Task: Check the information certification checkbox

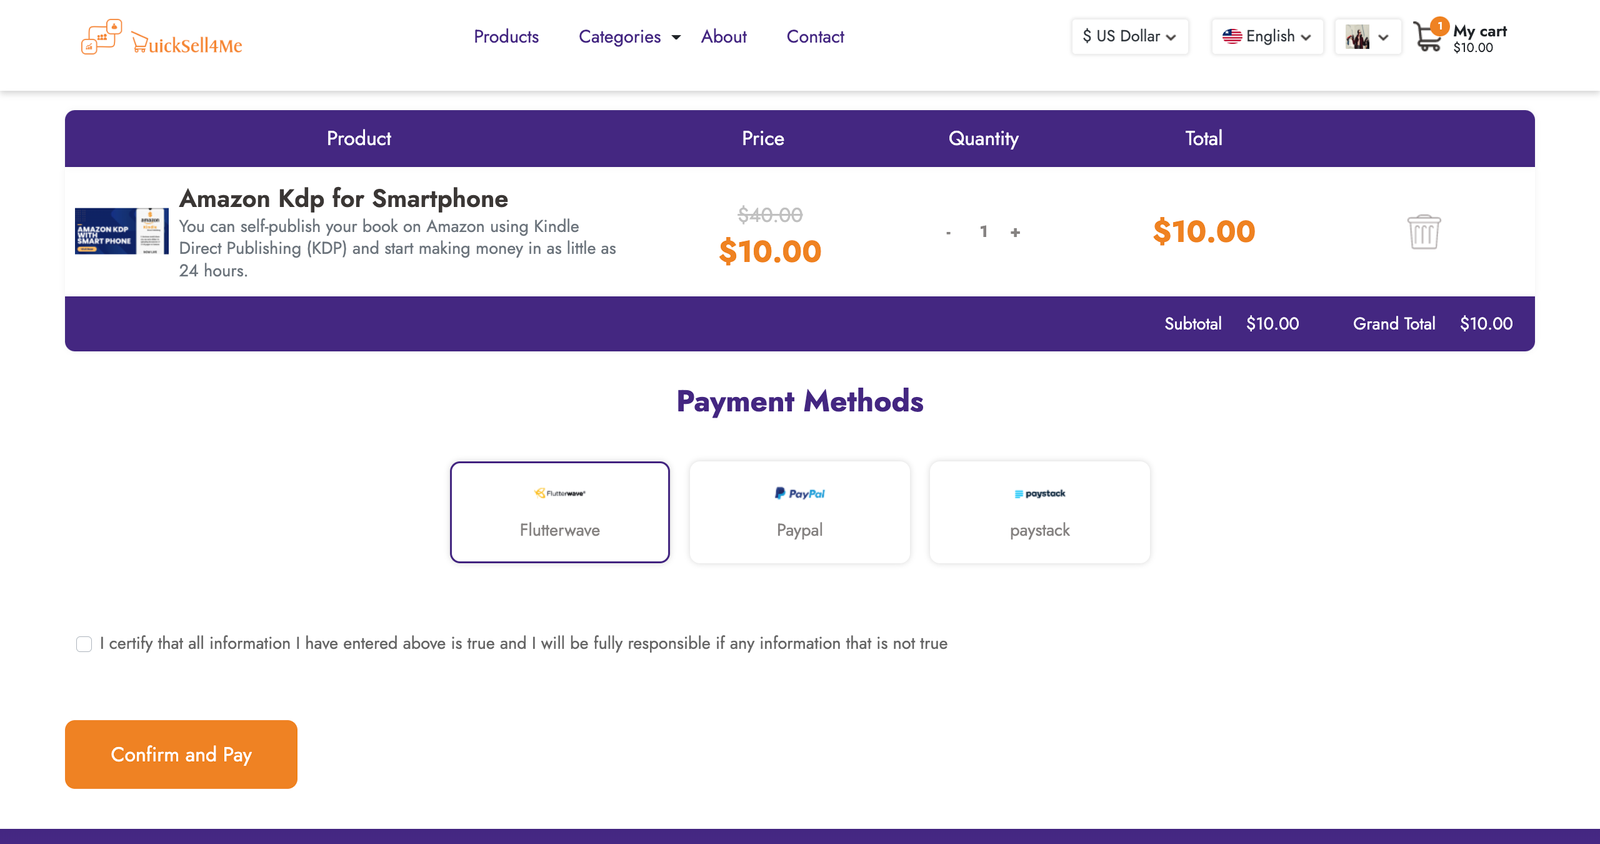Action: (x=84, y=644)
